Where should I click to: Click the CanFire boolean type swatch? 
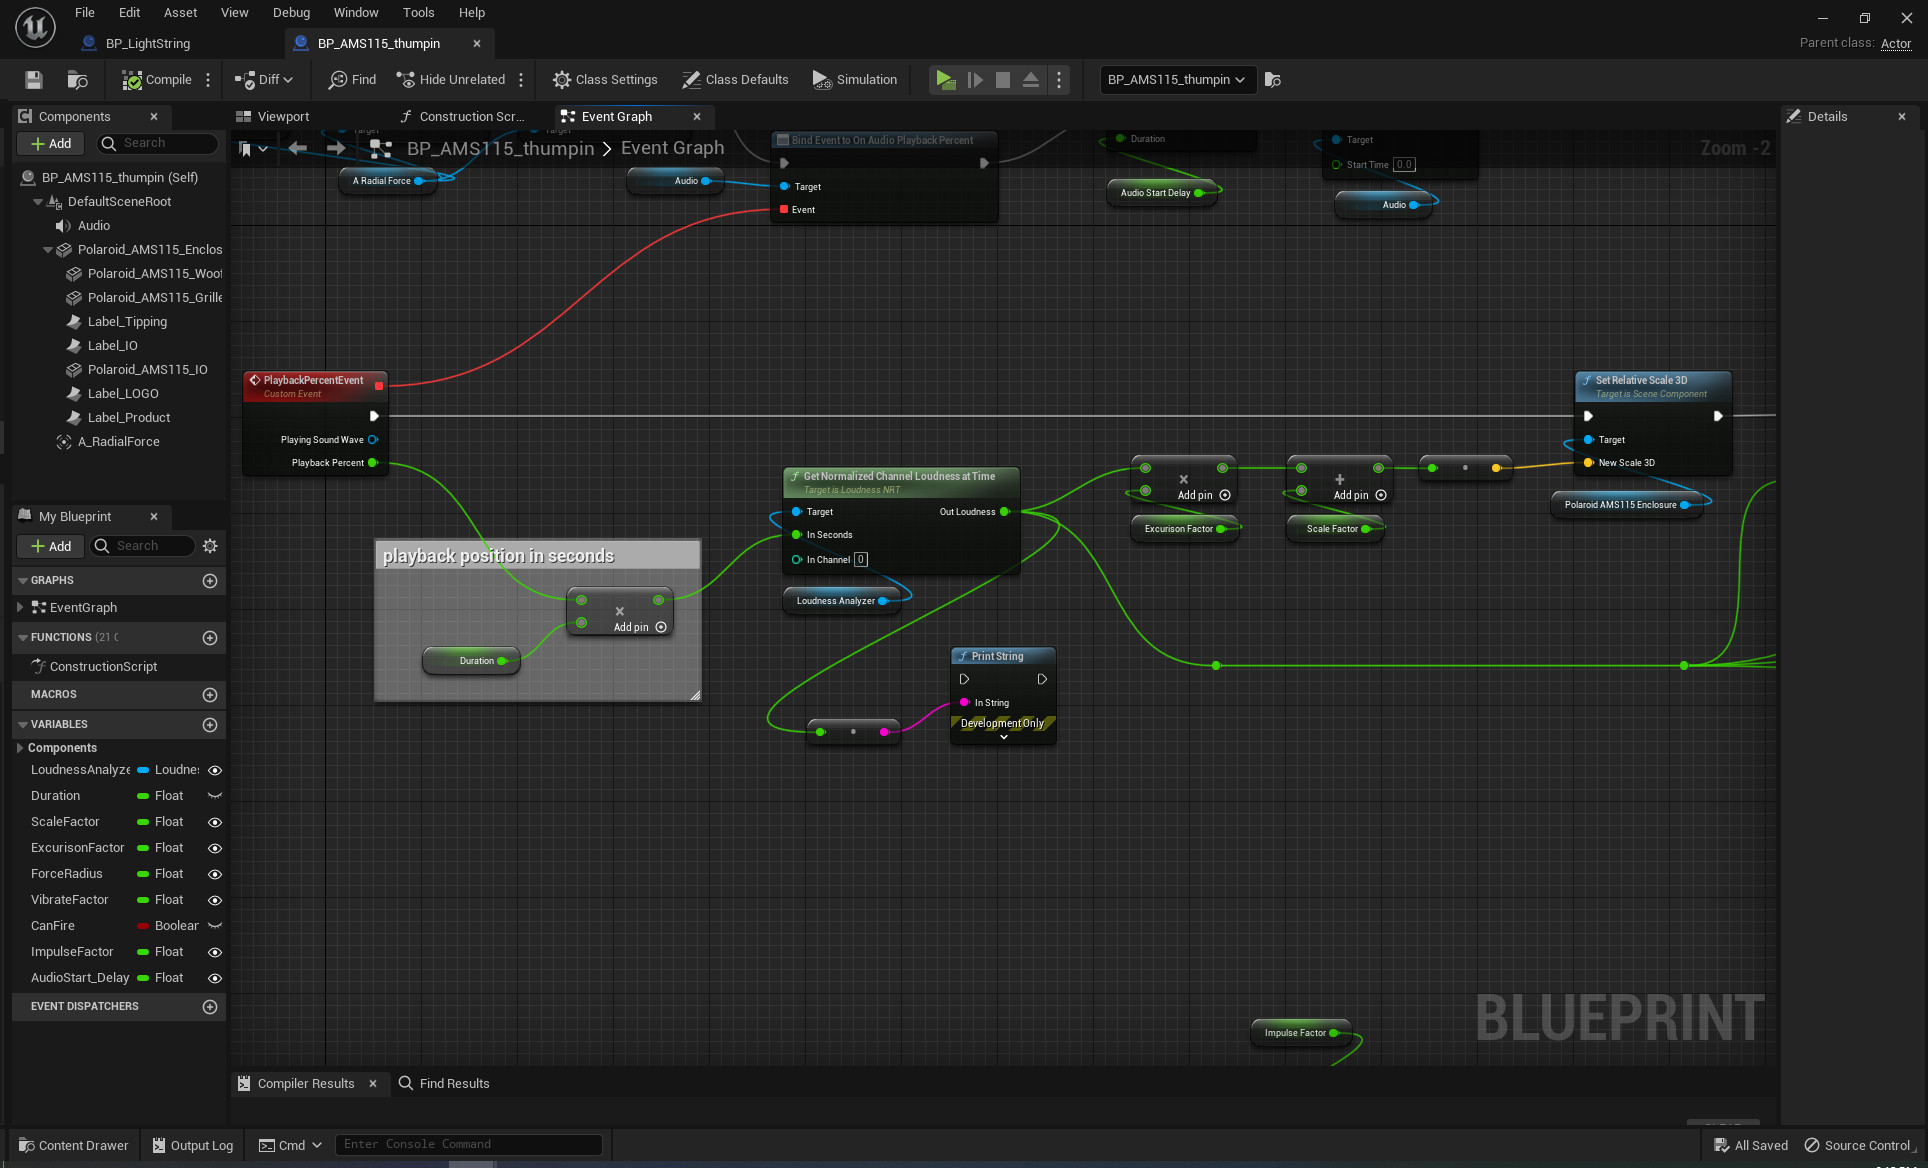143,926
